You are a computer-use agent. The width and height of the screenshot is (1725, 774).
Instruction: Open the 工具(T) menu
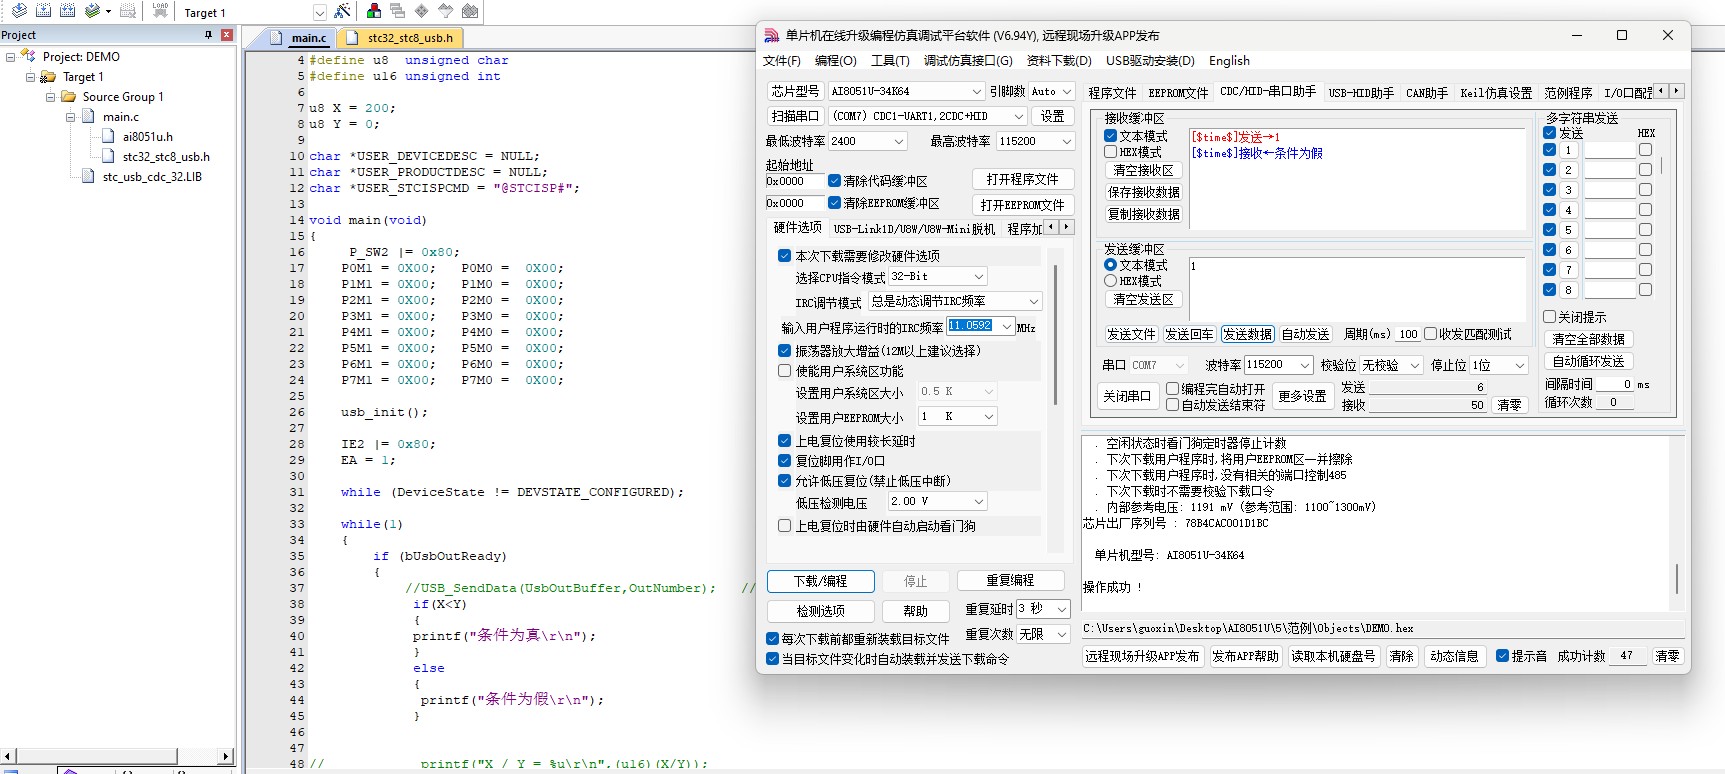(890, 61)
